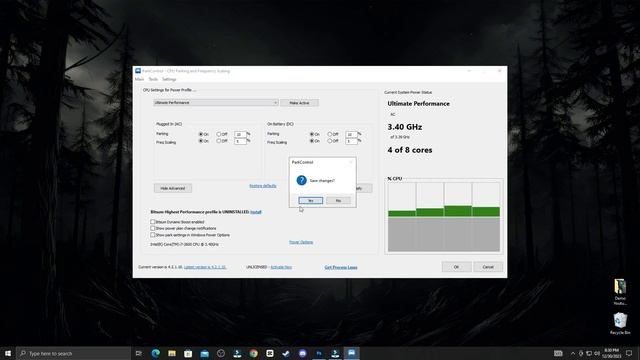Click the blue question mark dialog icon
The height and width of the screenshot is (360, 640).
tap(302, 180)
